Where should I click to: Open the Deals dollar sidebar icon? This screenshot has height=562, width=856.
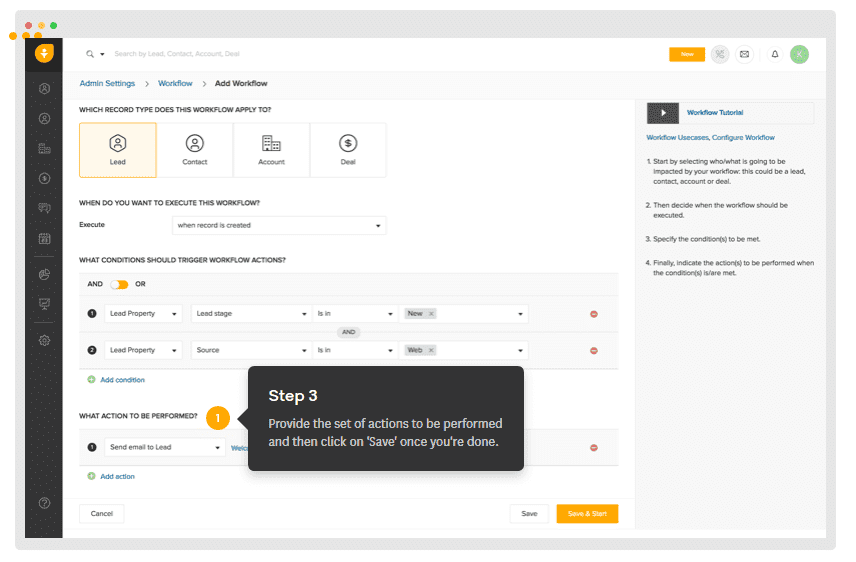[x=45, y=179]
